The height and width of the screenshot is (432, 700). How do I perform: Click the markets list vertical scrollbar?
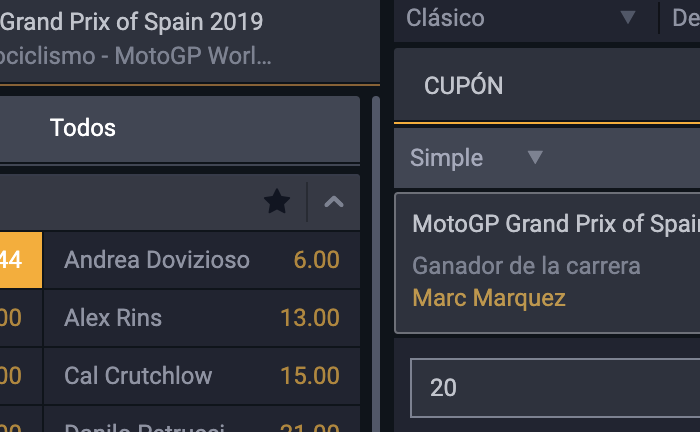[x=376, y=263]
